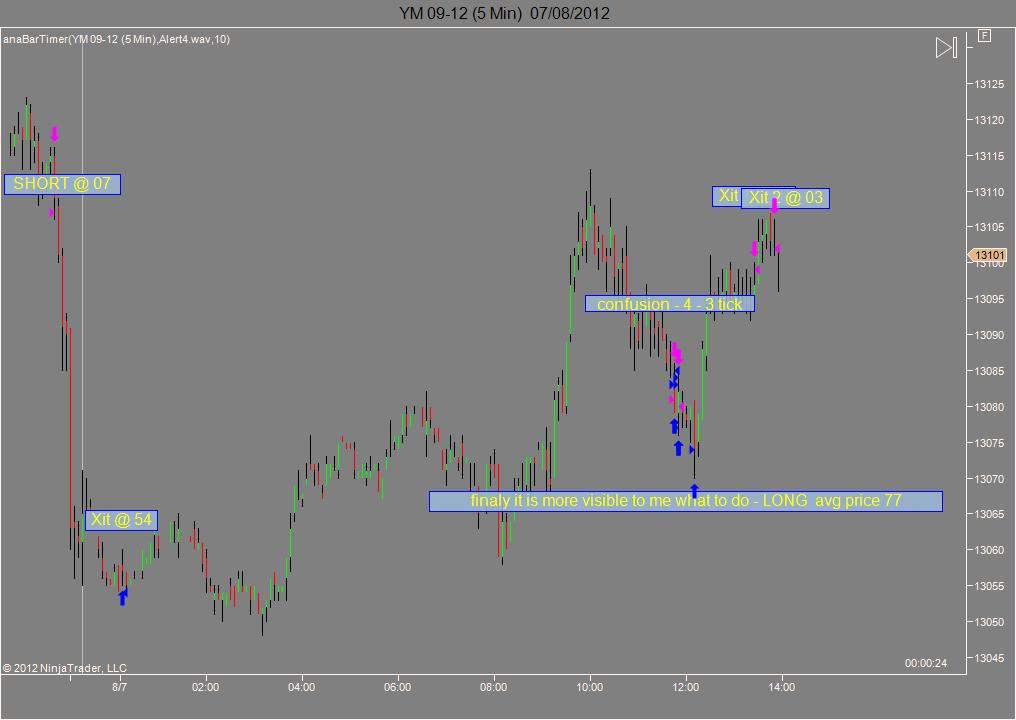Click the 14:00 time axis label
The height and width of the screenshot is (720, 1016).
click(781, 687)
